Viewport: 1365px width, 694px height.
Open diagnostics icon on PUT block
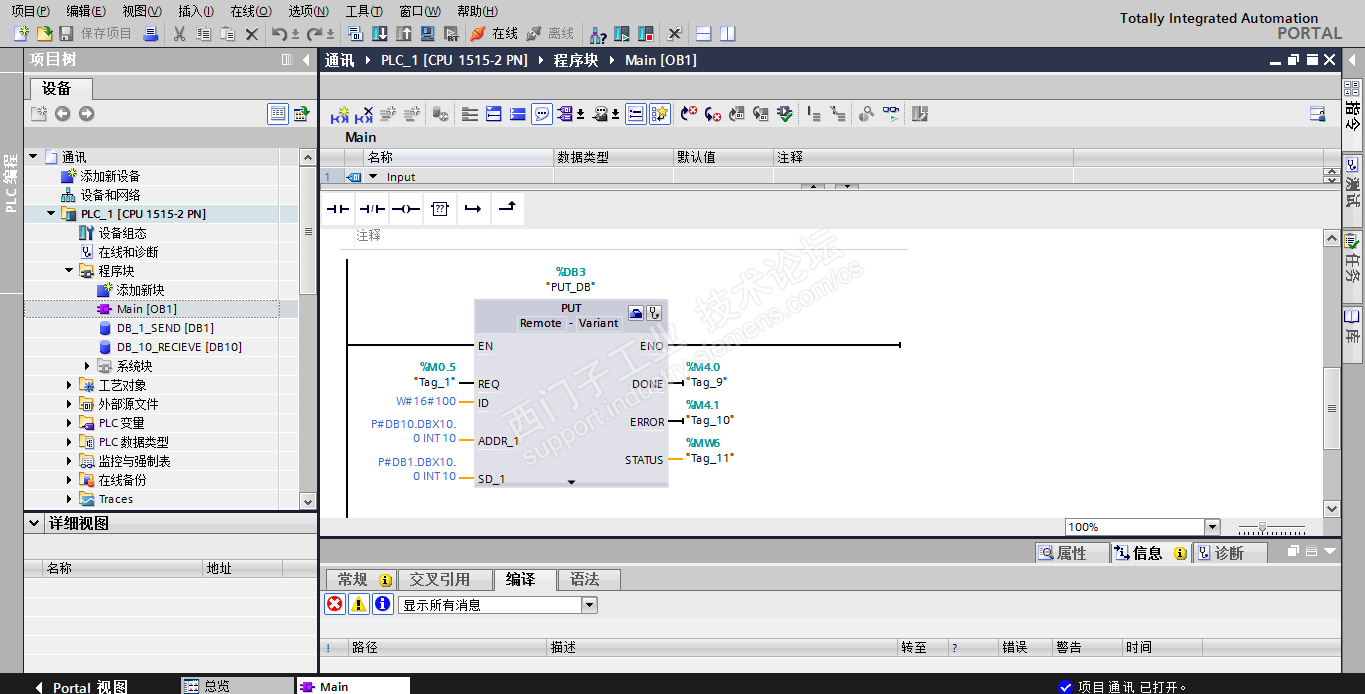(654, 313)
